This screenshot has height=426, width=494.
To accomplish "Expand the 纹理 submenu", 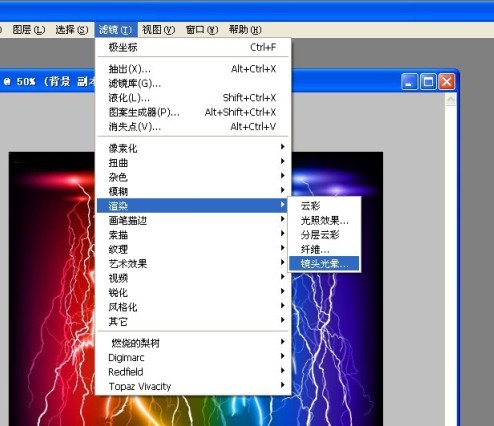I will [193, 249].
